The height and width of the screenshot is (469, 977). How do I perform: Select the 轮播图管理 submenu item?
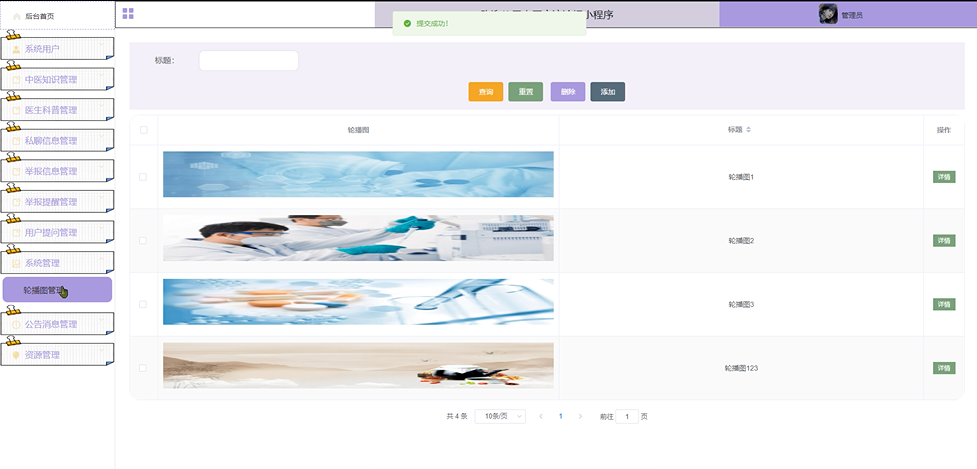coord(57,290)
